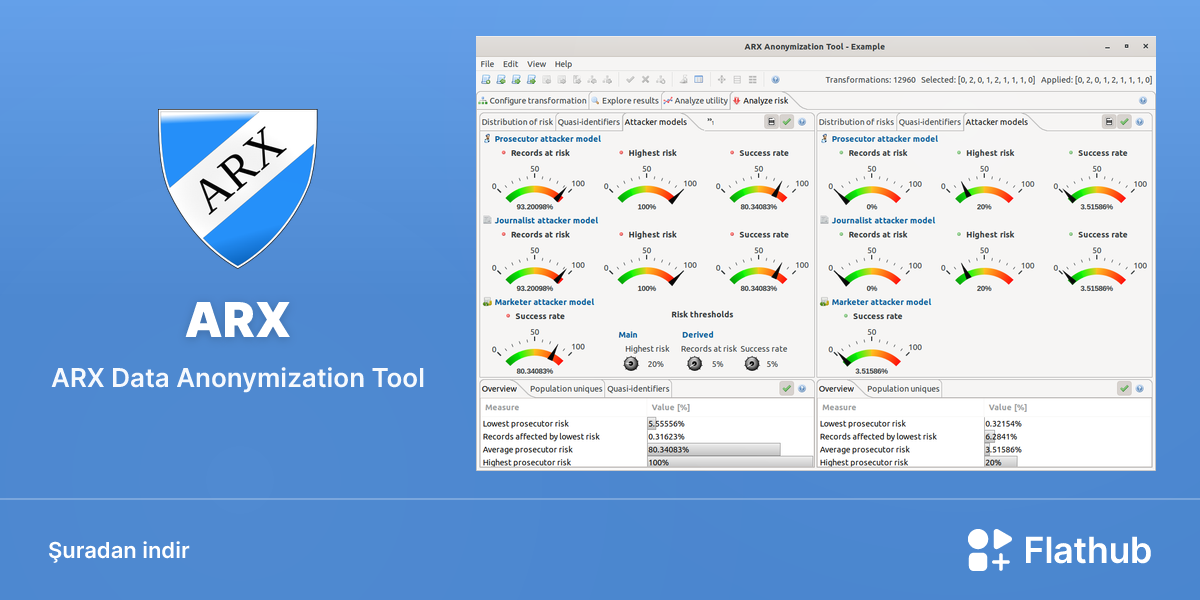1200x600 pixels.
Task: Click the first project icon in the toolbar
Action: point(486,79)
